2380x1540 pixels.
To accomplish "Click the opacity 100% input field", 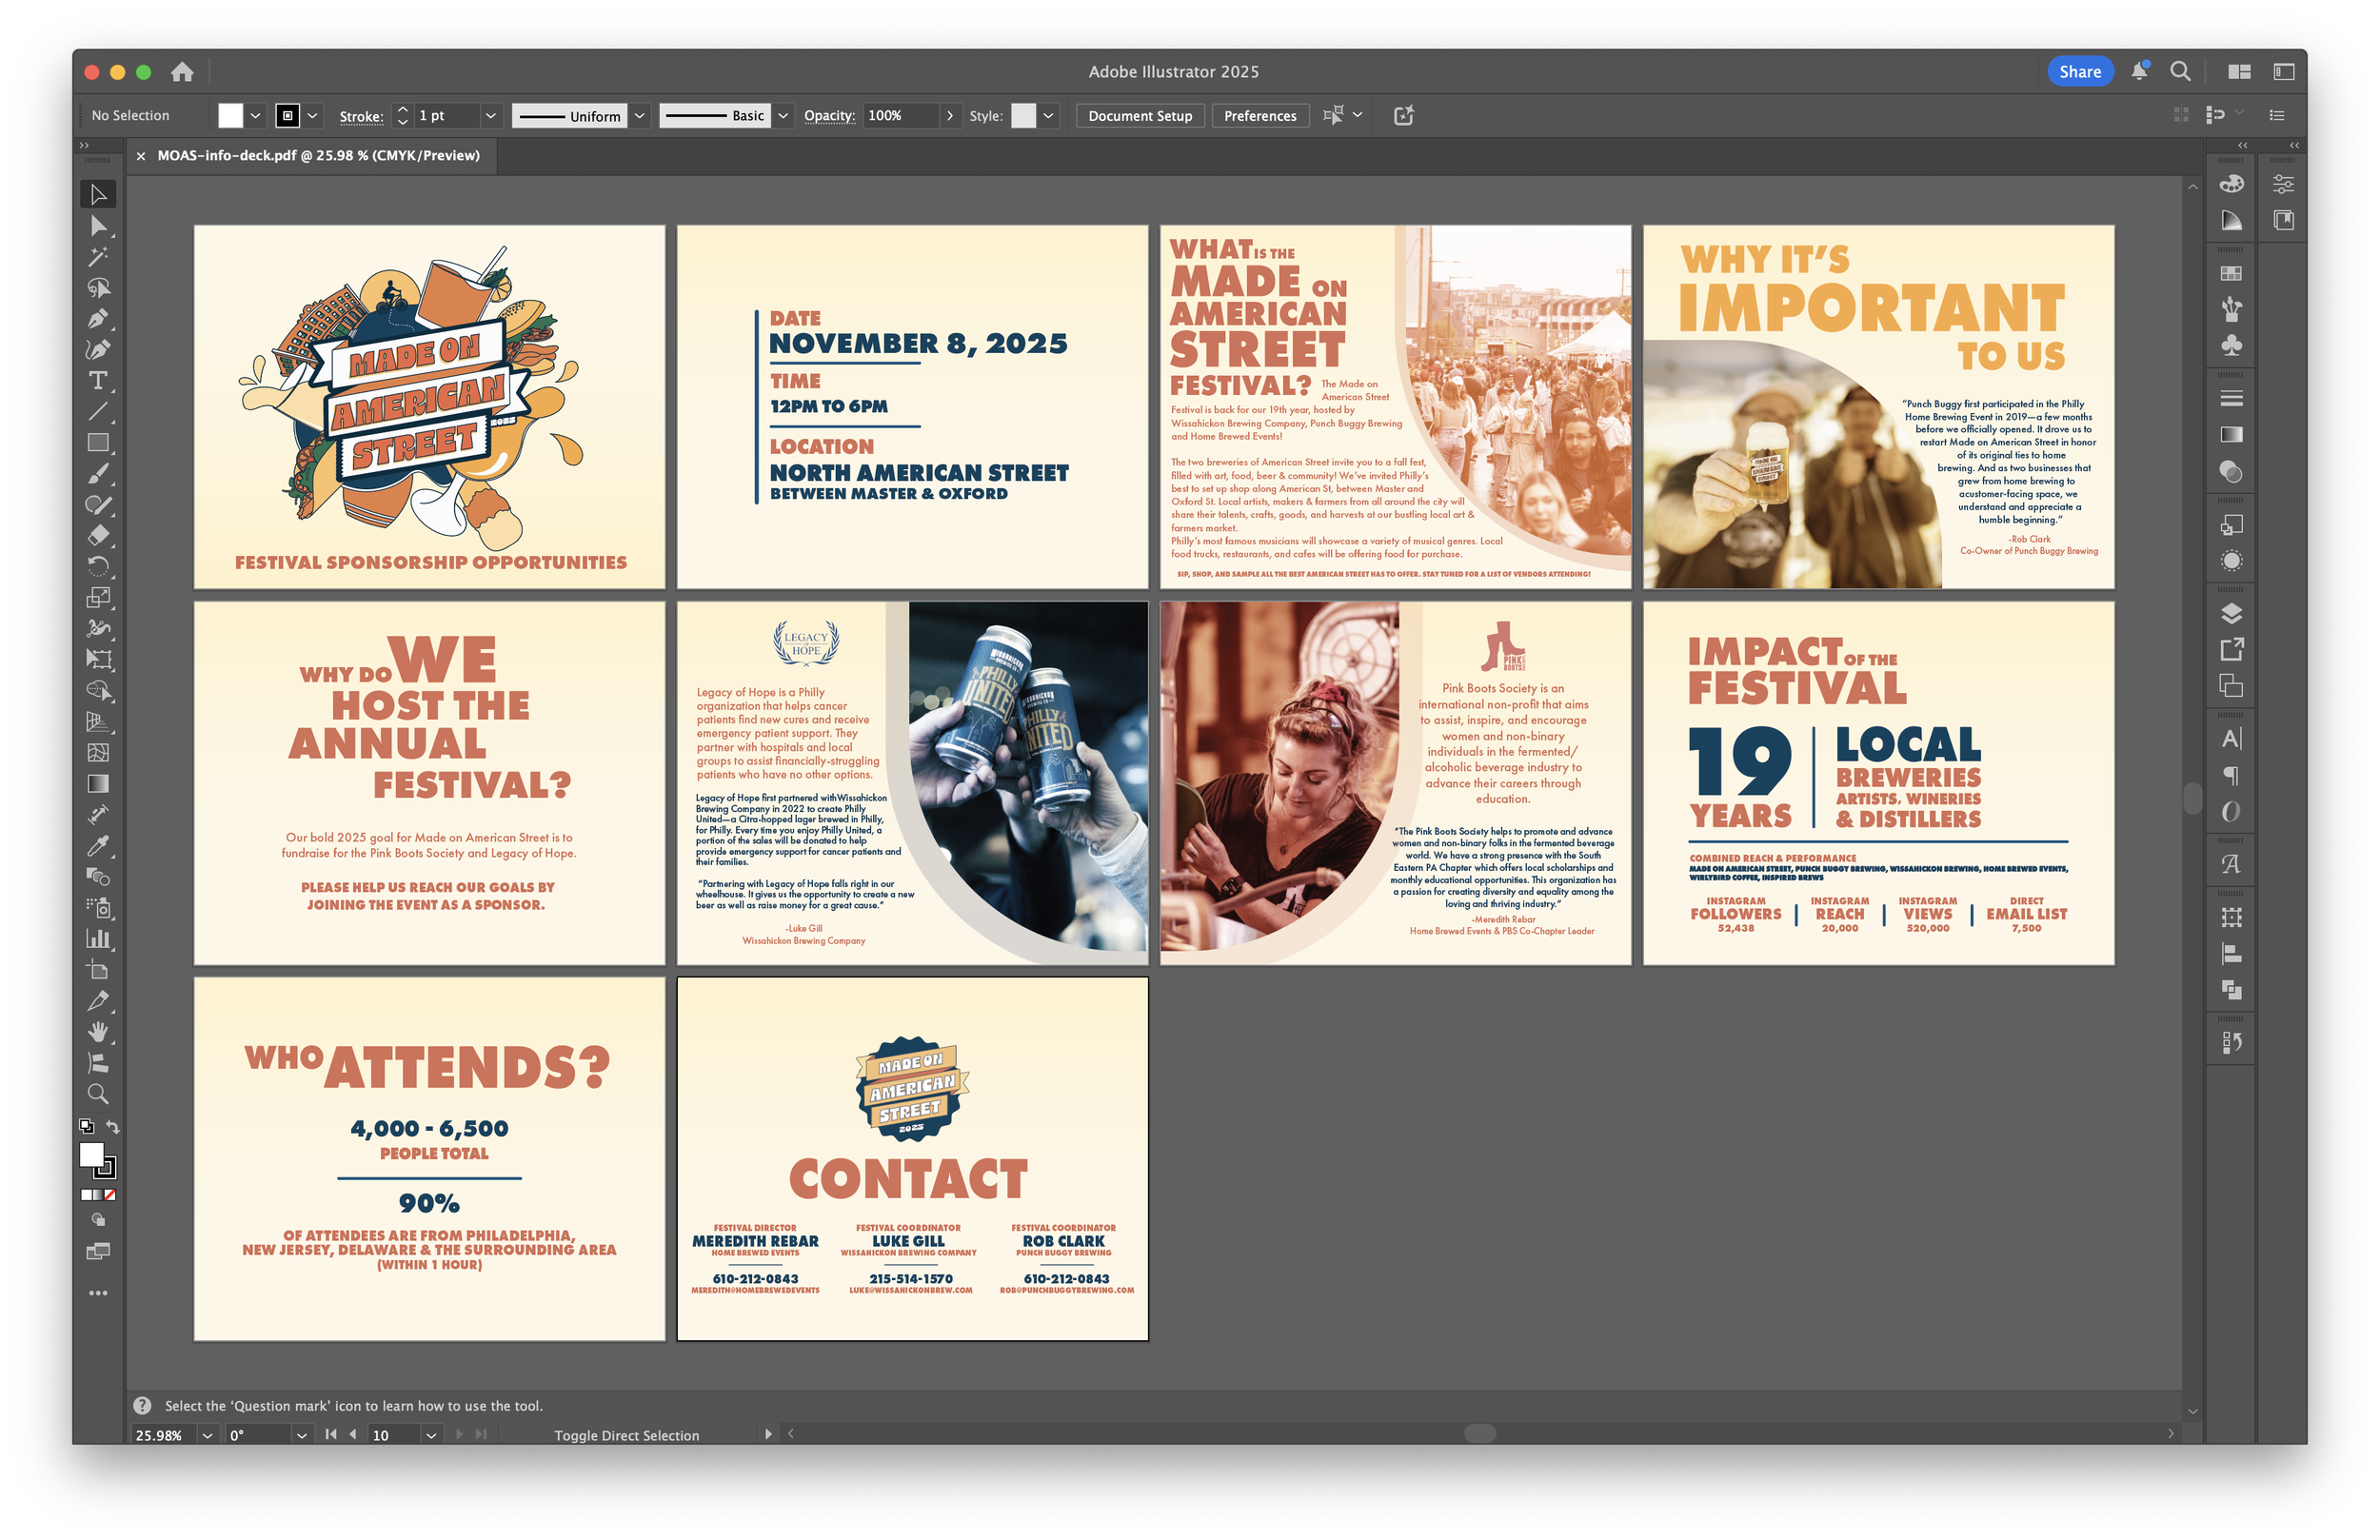I will click(x=901, y=116).
